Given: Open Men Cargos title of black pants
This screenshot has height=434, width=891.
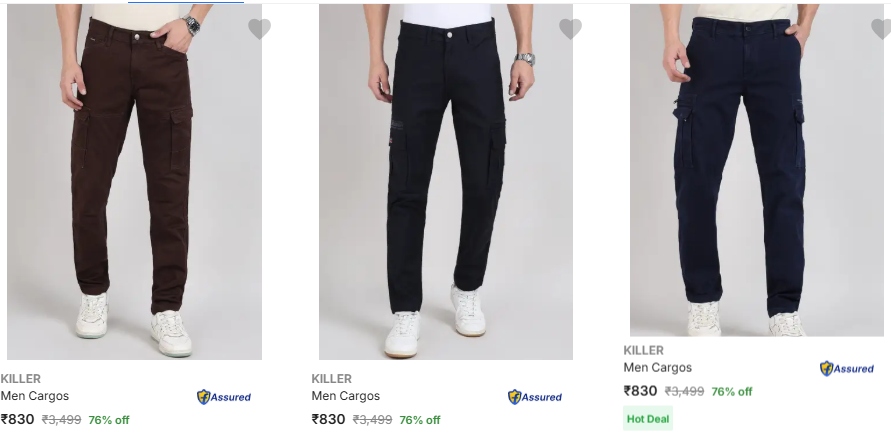Looking at the screenshot, I should [346, 396].
